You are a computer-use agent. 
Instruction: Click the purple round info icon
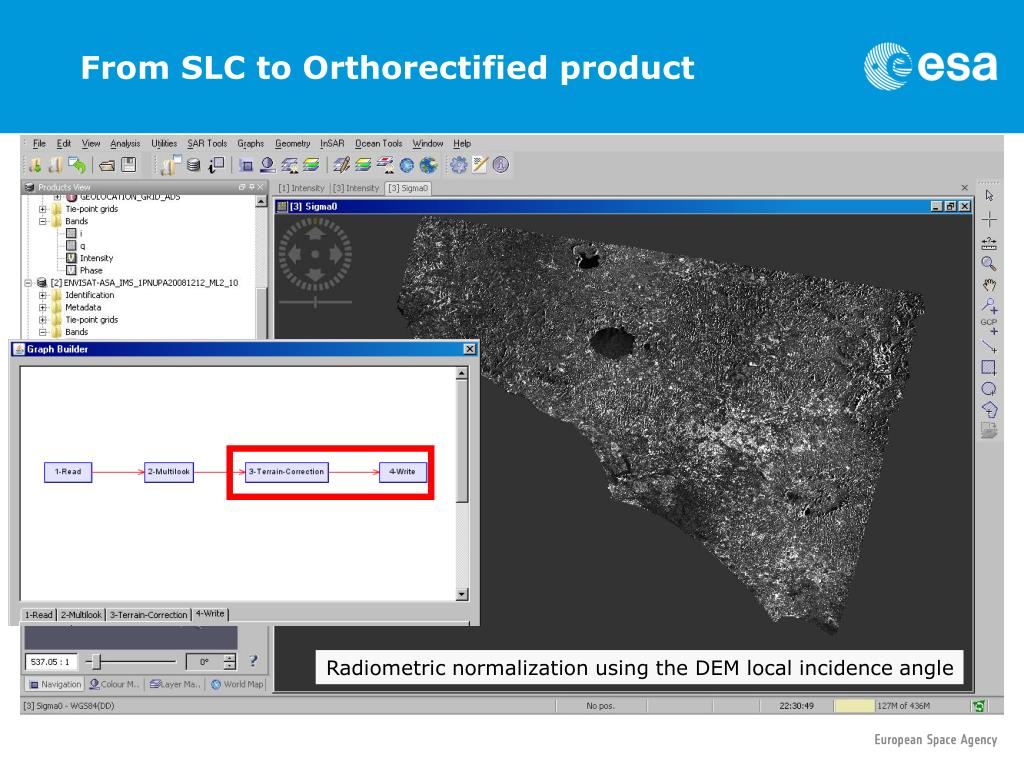501,165
